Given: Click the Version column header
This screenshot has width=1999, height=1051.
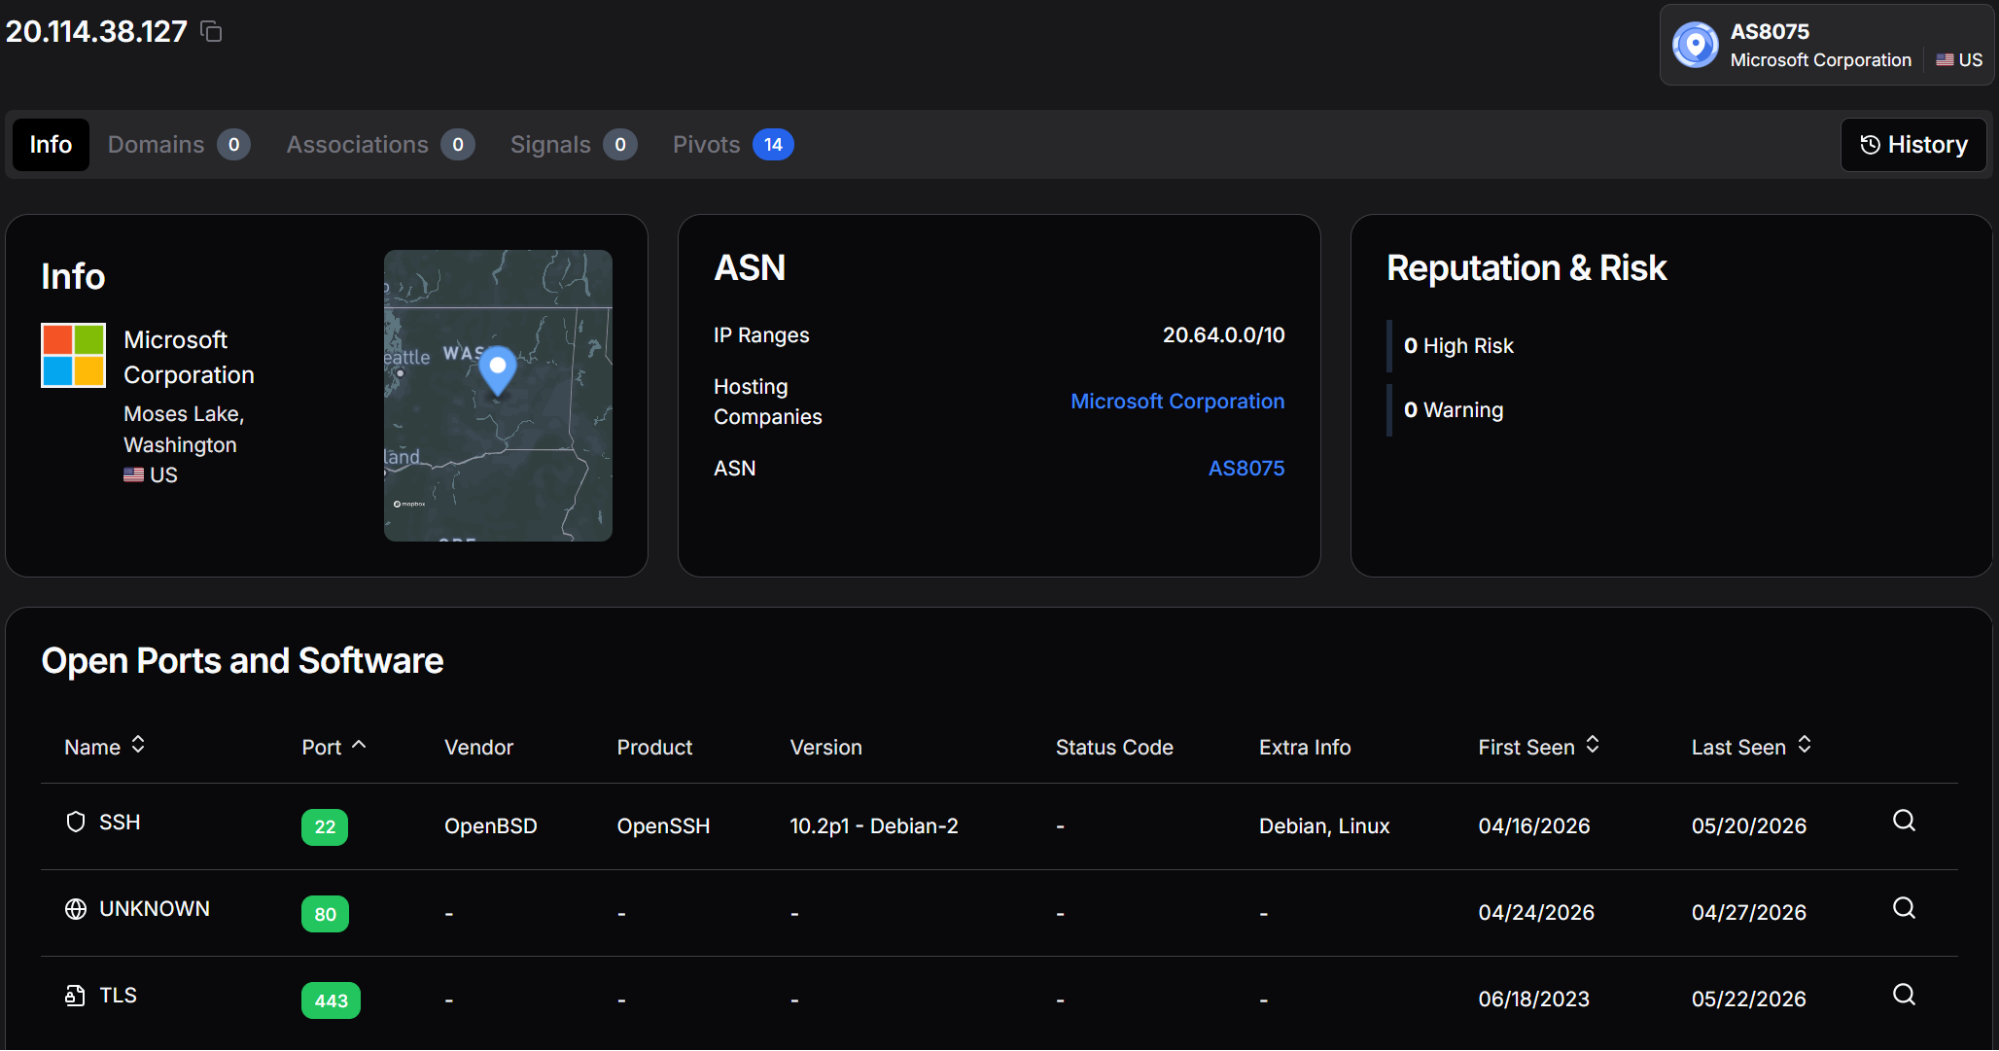Looking at the screenshot, I should point(826,747).
